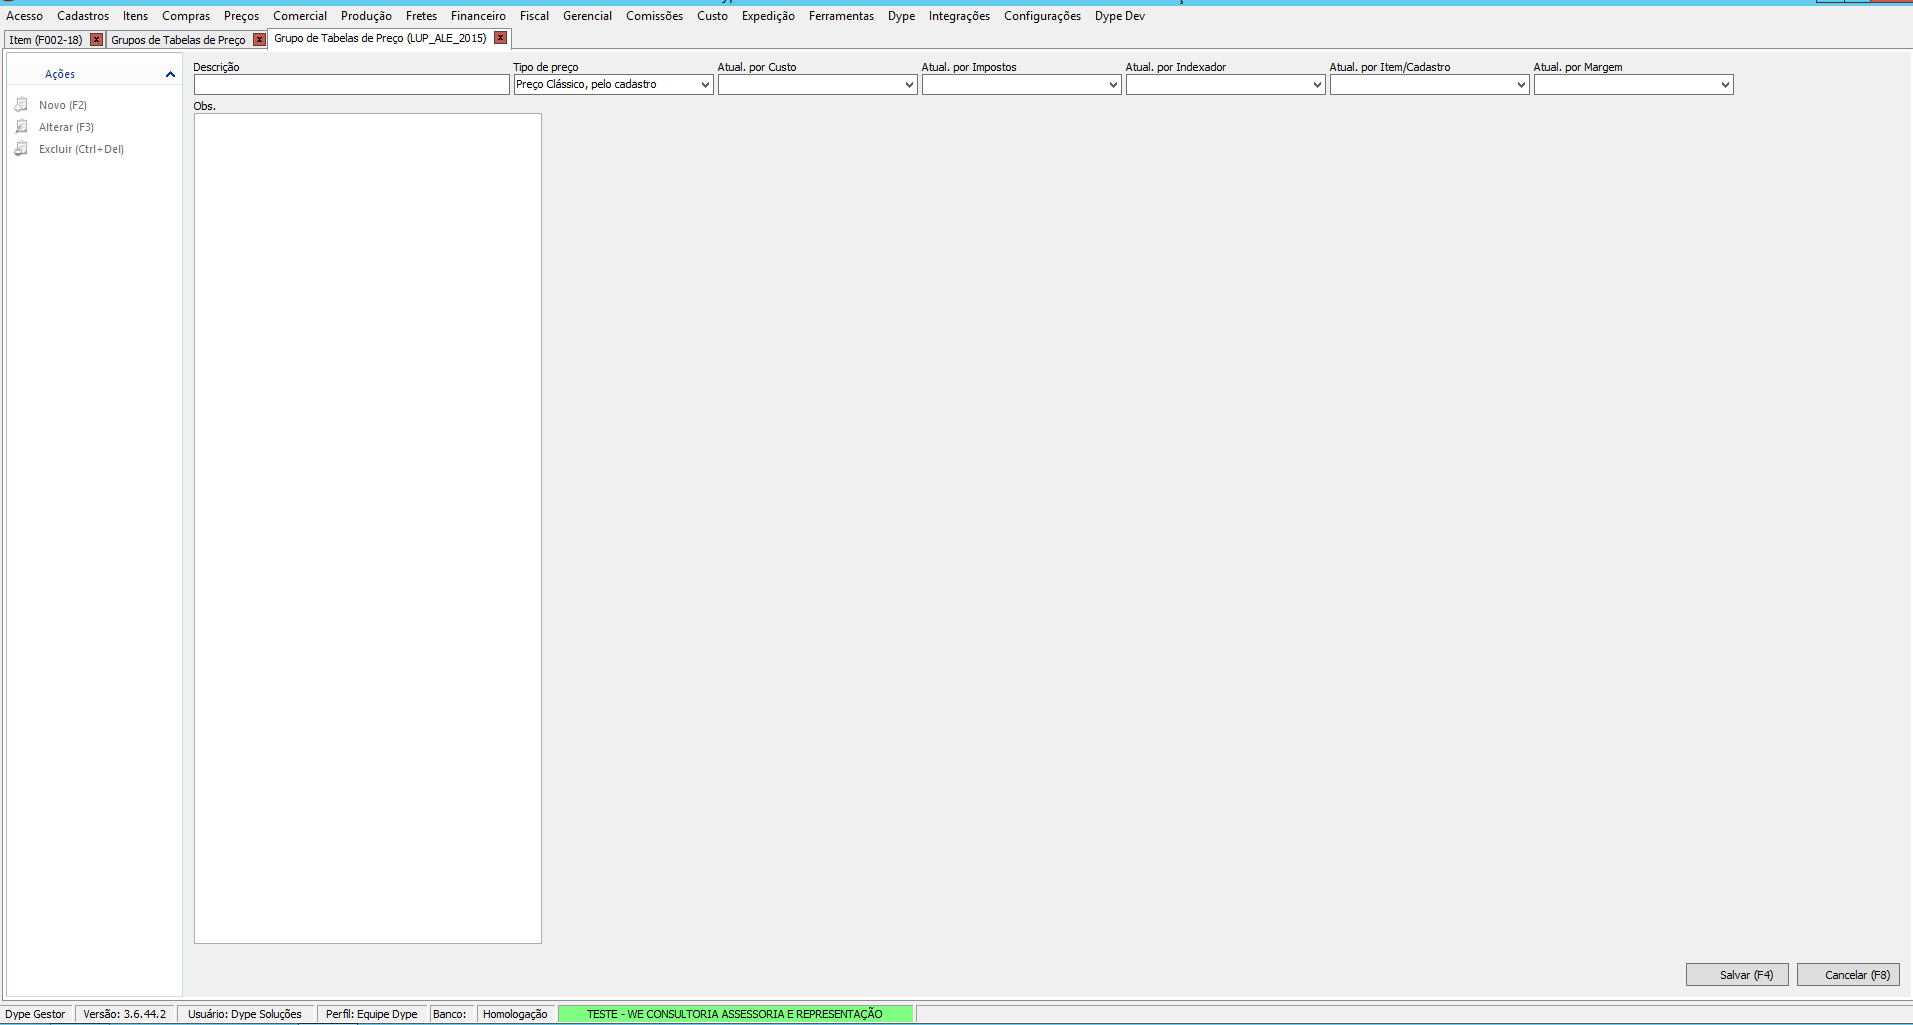The height and width of the screenshot is (1025, 1913).
Task: Open the Dype menu
Action: coord(901,16)
